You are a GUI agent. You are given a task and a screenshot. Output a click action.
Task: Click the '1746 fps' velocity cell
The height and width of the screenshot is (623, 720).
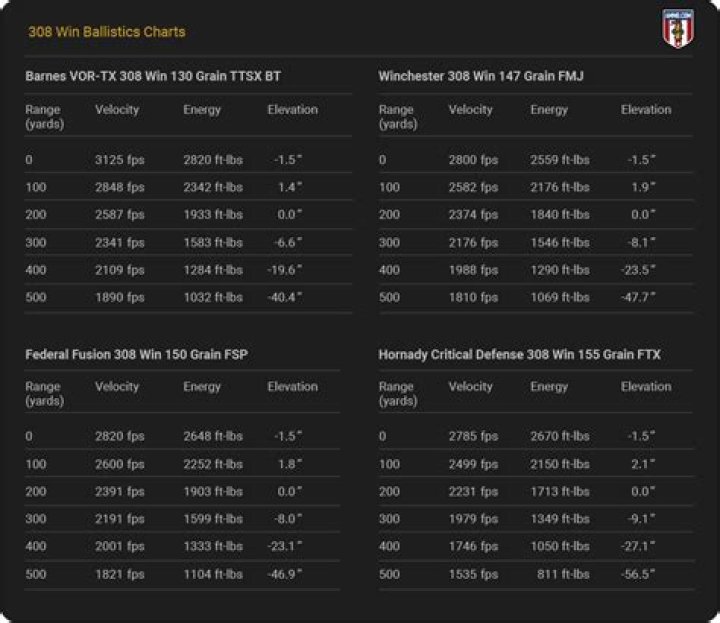coord(473,546)
